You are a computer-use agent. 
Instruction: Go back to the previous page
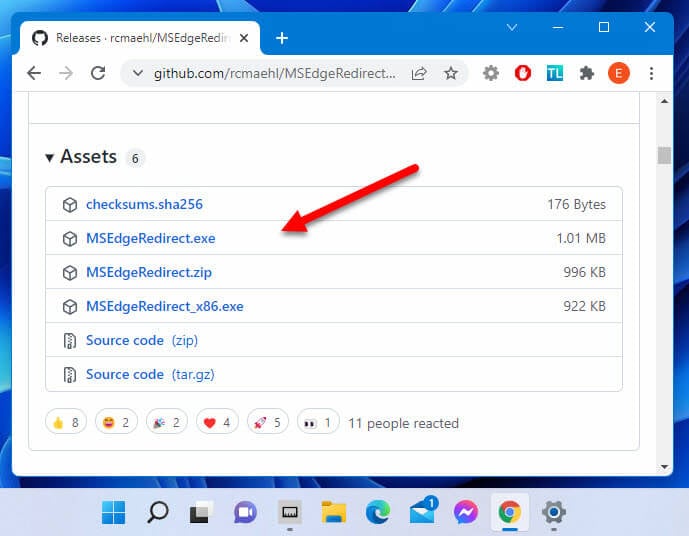tap(34, 73)
